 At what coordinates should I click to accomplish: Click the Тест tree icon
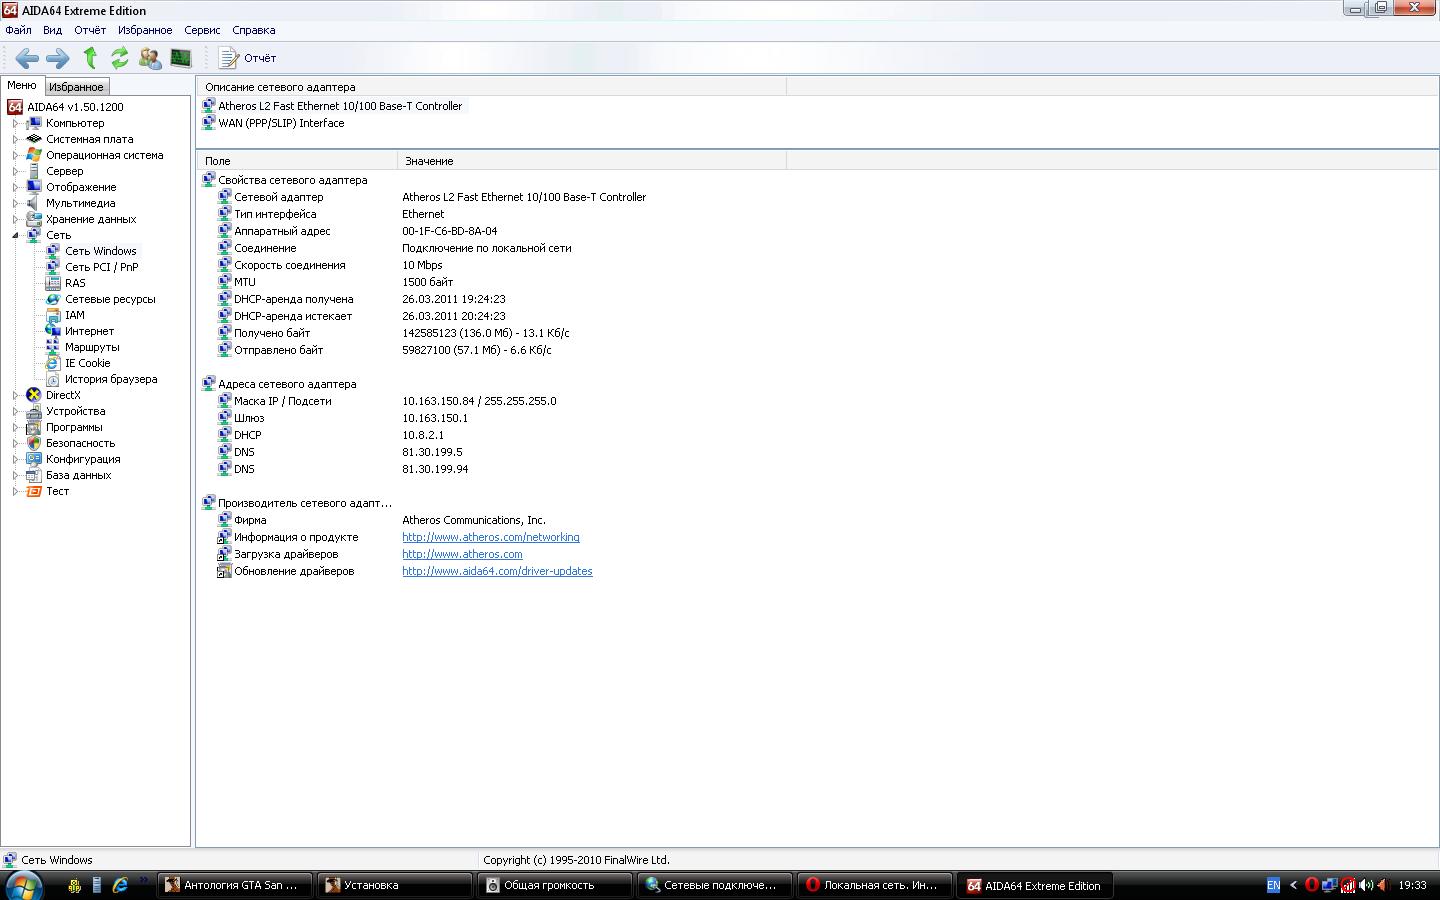click(x=34, y=491)
